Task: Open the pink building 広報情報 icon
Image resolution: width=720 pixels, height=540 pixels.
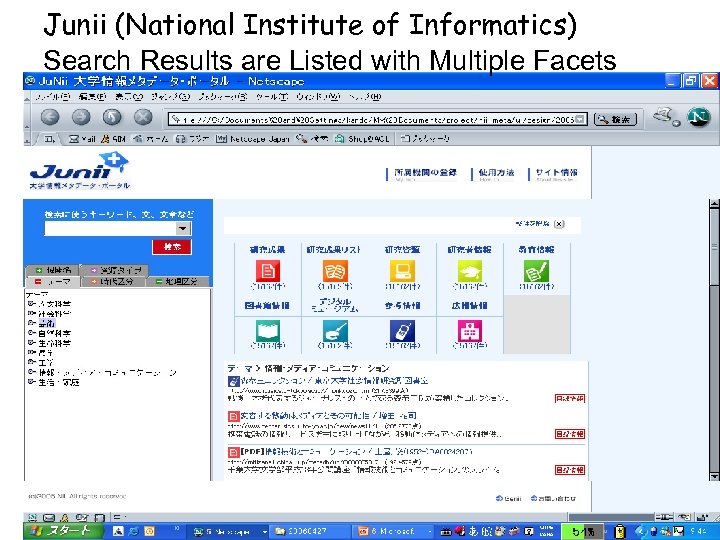Action: (x=469, y=331)
